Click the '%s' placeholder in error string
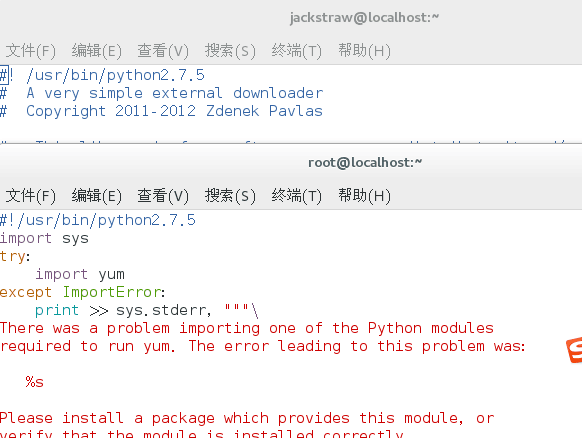This screenshot has width=582, height=438. [x=35, y=382]
